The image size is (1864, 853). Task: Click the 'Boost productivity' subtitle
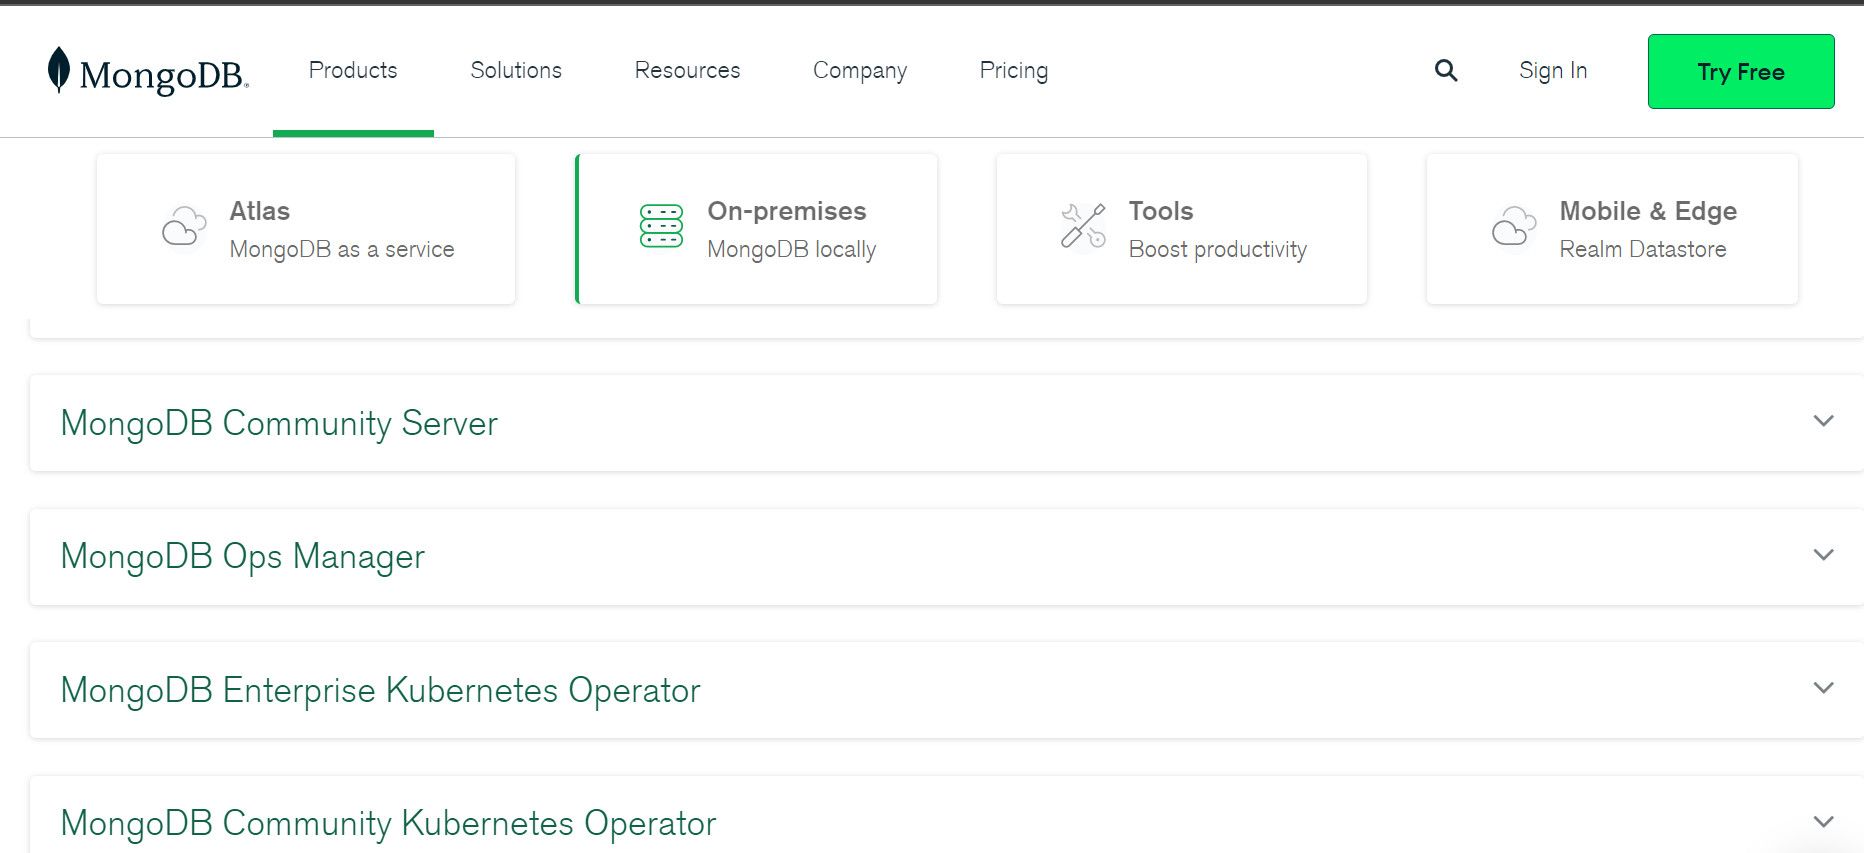[1218, 249]
